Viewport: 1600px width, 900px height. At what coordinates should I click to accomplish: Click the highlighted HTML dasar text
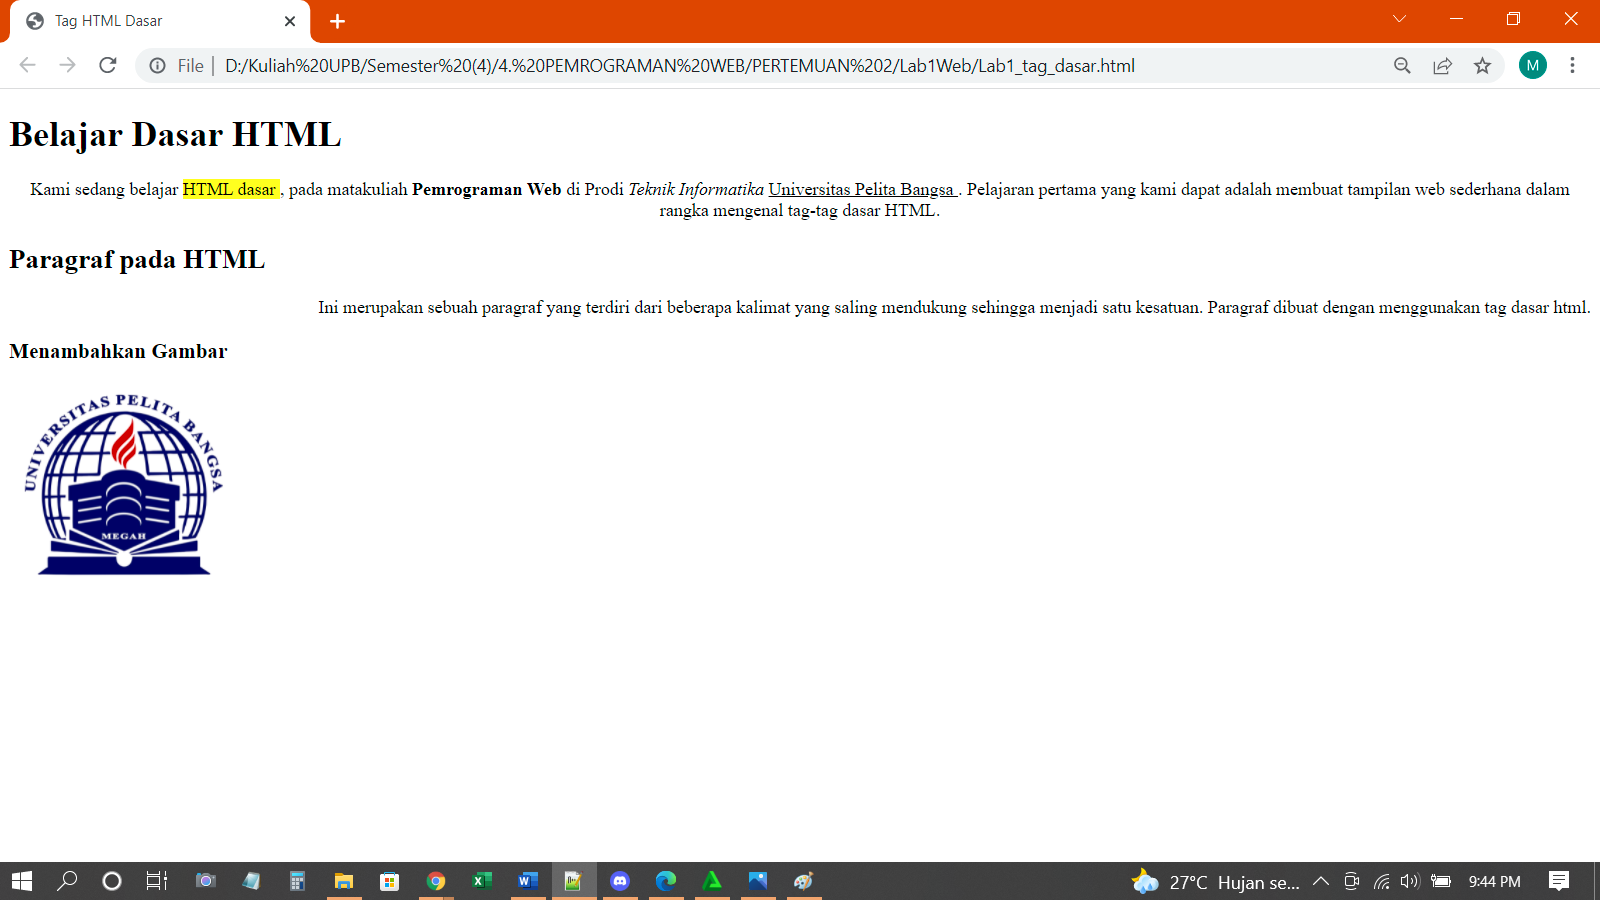230,189
